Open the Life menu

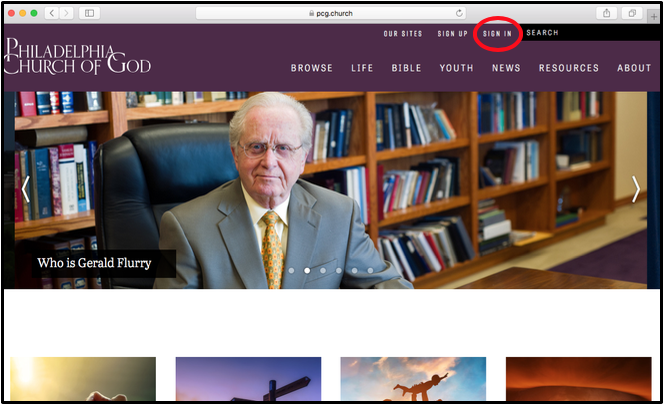(362, 68)
